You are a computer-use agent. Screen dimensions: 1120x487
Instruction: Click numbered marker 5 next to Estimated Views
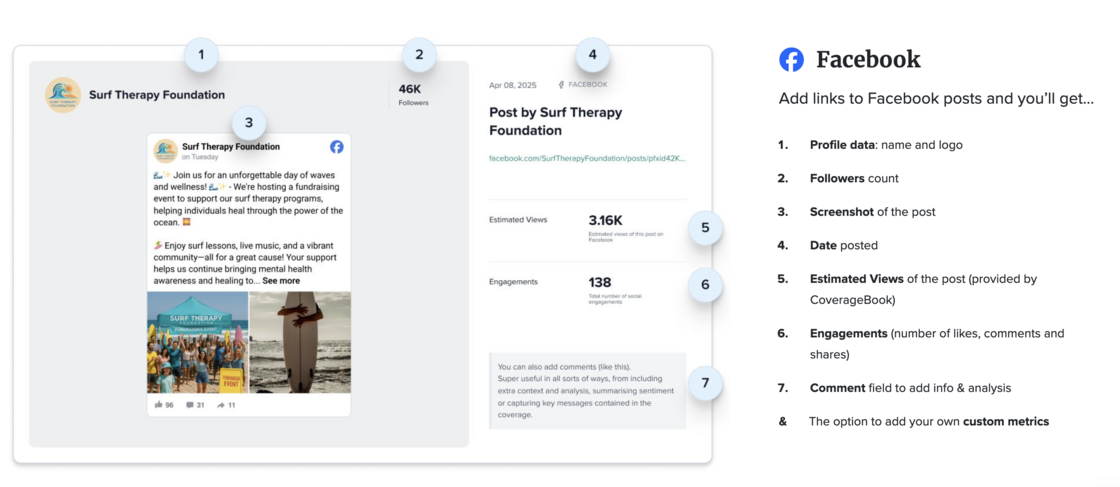coord(705,228)
